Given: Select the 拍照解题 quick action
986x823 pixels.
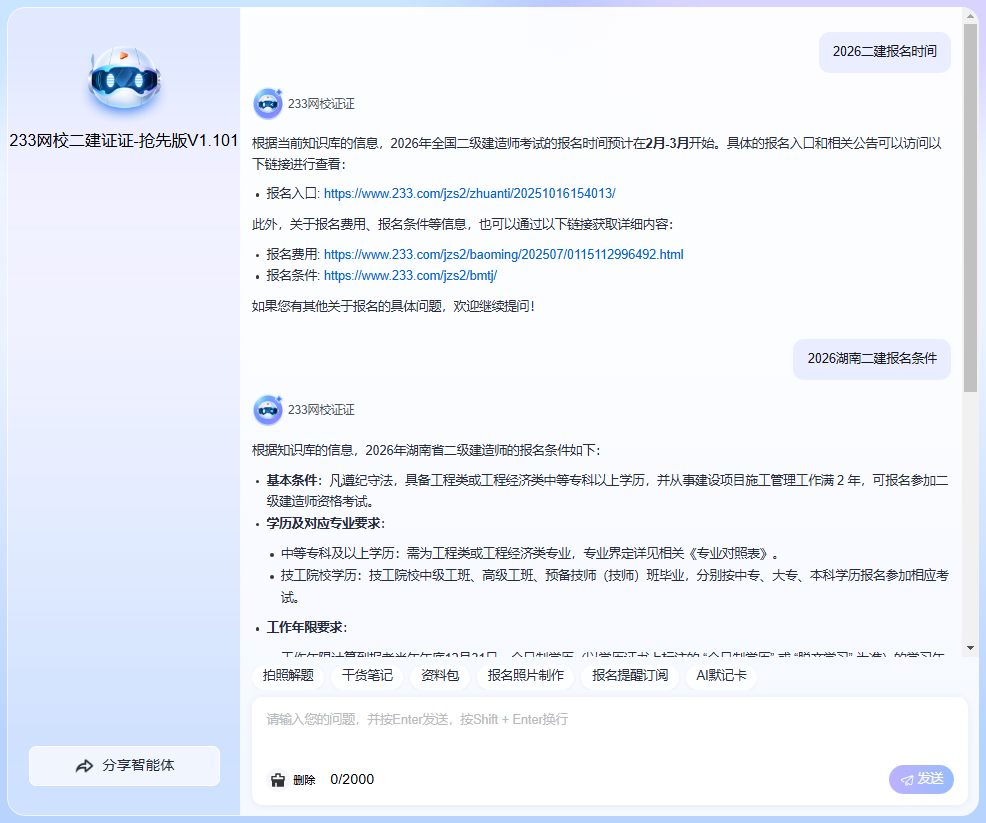Looking at the screenshot, I should (x=288, y=676).
